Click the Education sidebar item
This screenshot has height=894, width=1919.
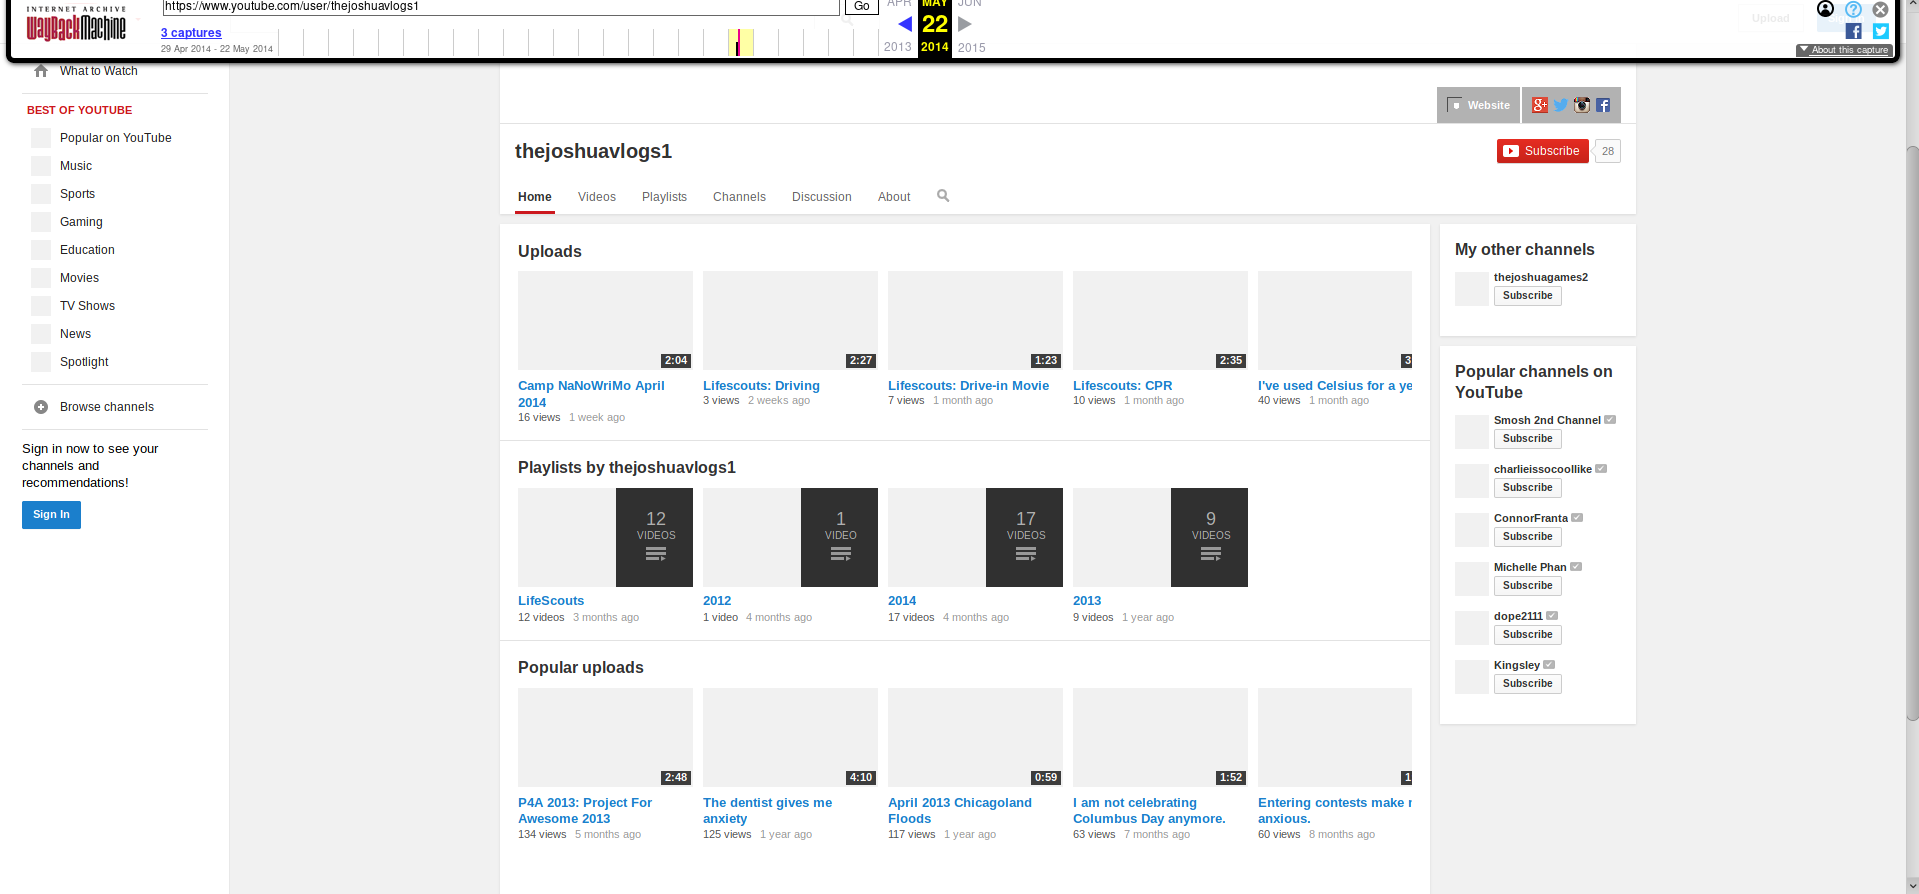(x=87, y=250)
